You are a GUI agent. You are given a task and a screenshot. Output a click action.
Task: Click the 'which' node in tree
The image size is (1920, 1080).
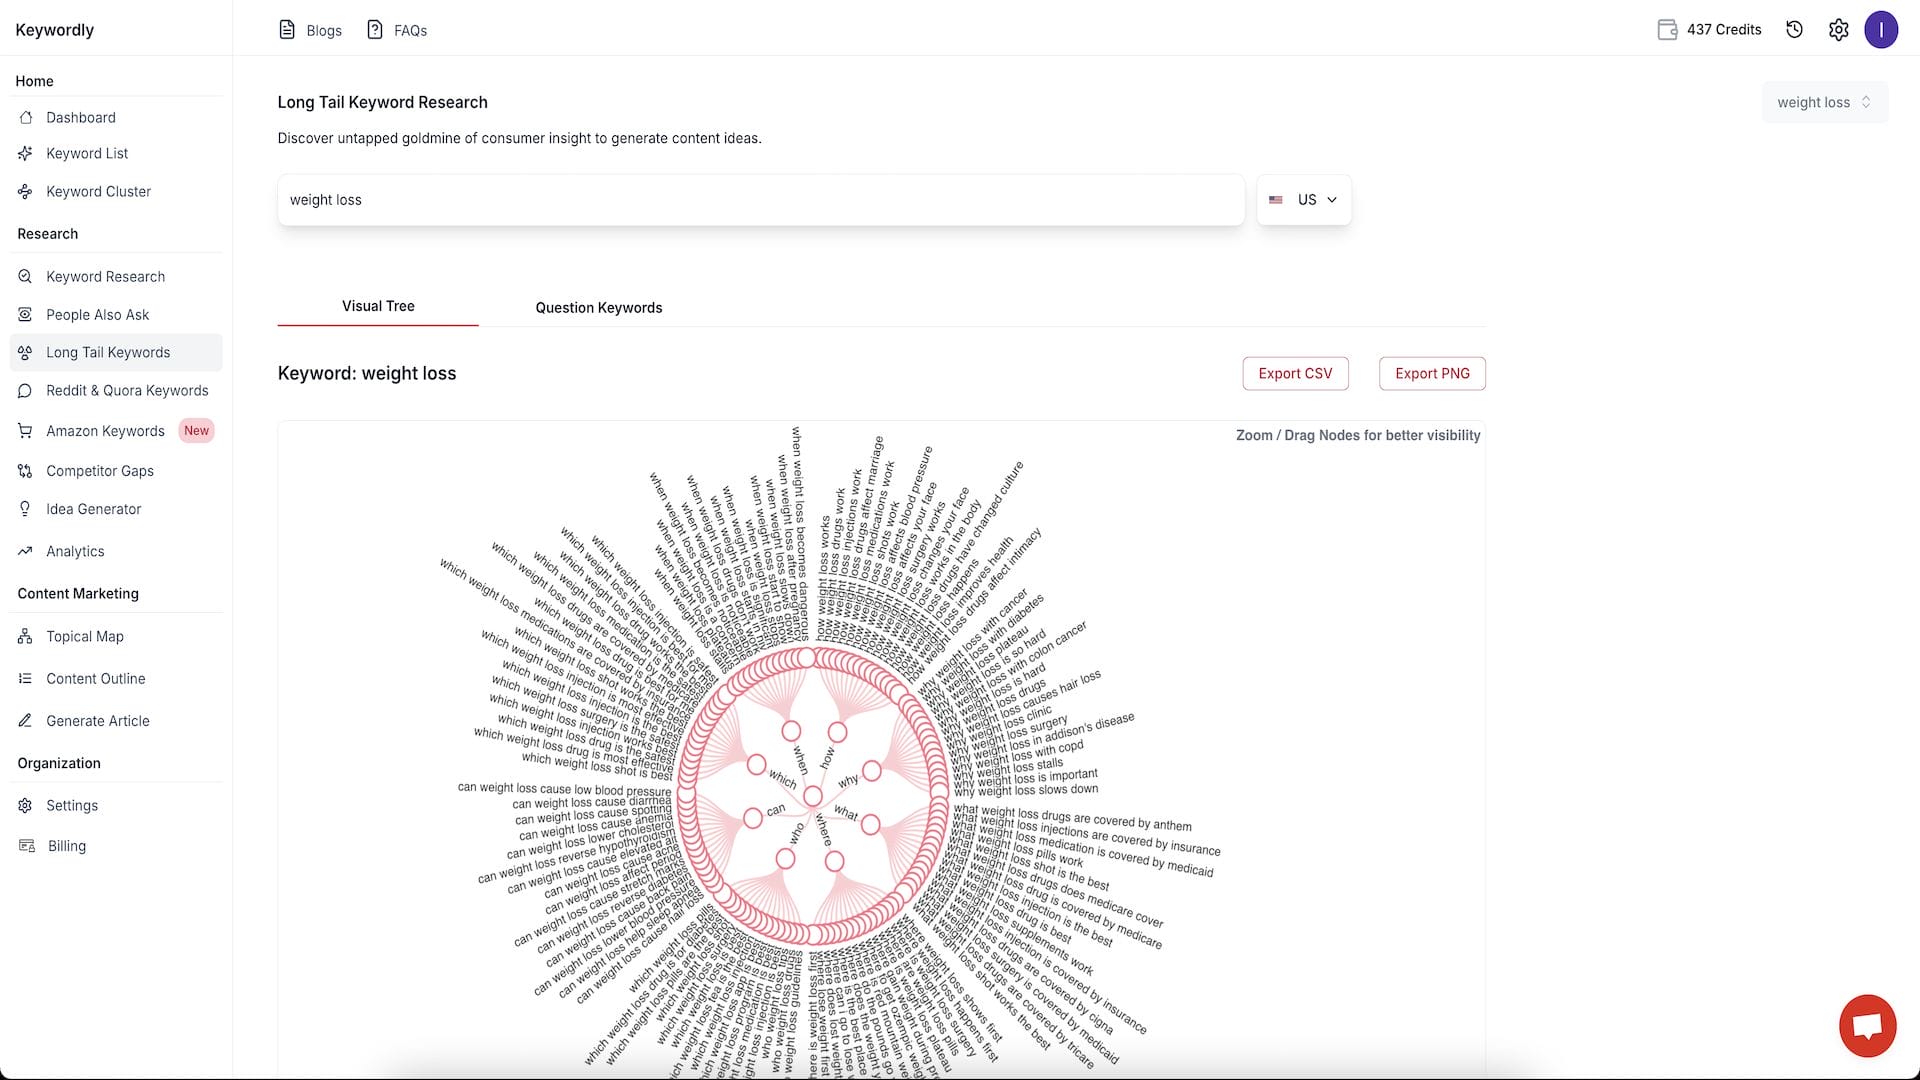[756, 765]
